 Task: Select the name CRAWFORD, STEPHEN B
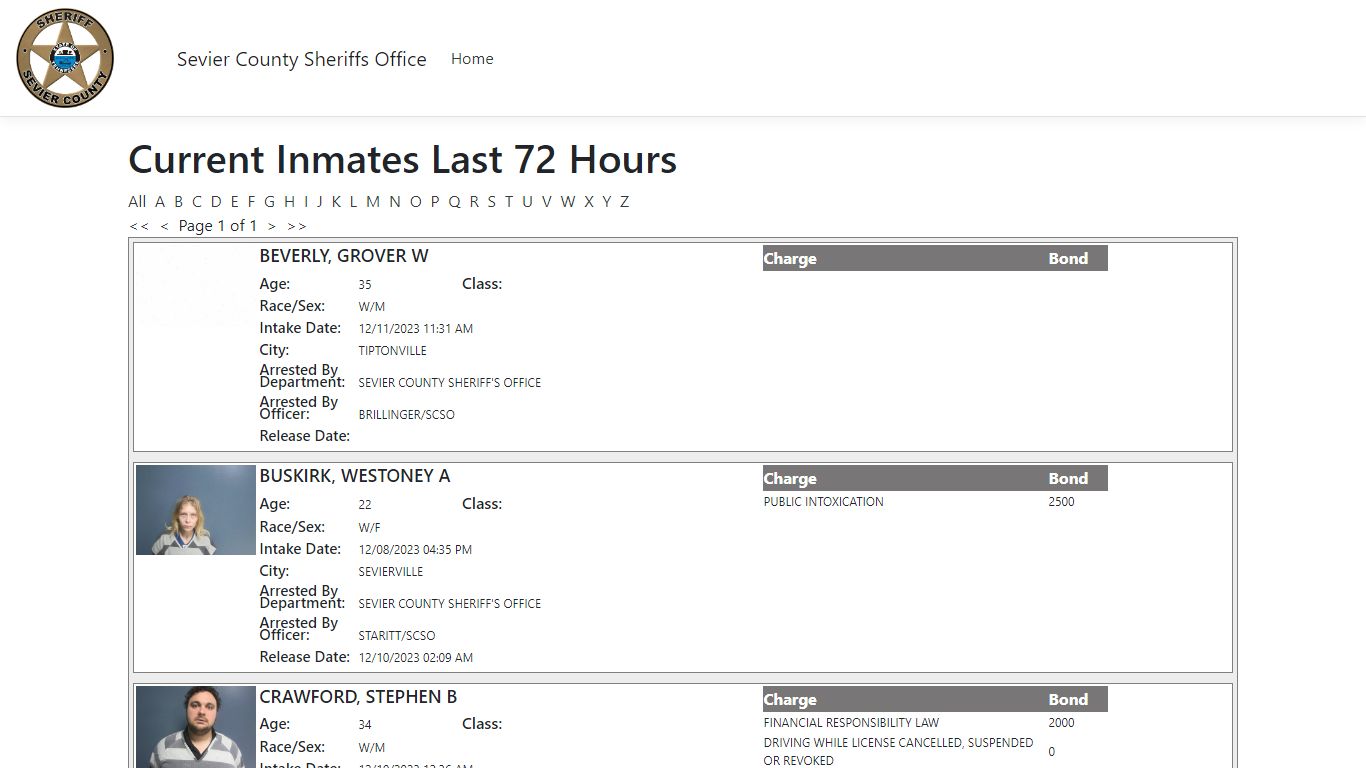(358, 697)
